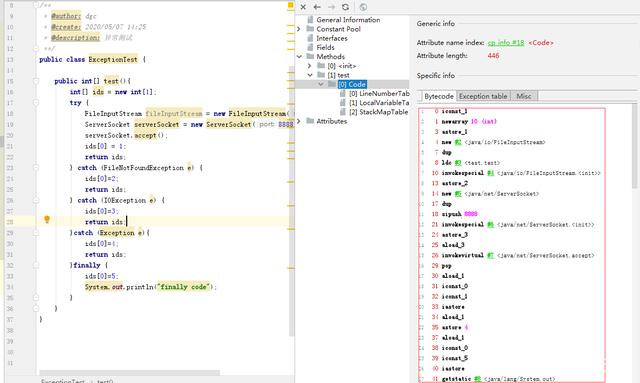
Task: Select Interfaces in the class tree
Action: click(332, 38)
